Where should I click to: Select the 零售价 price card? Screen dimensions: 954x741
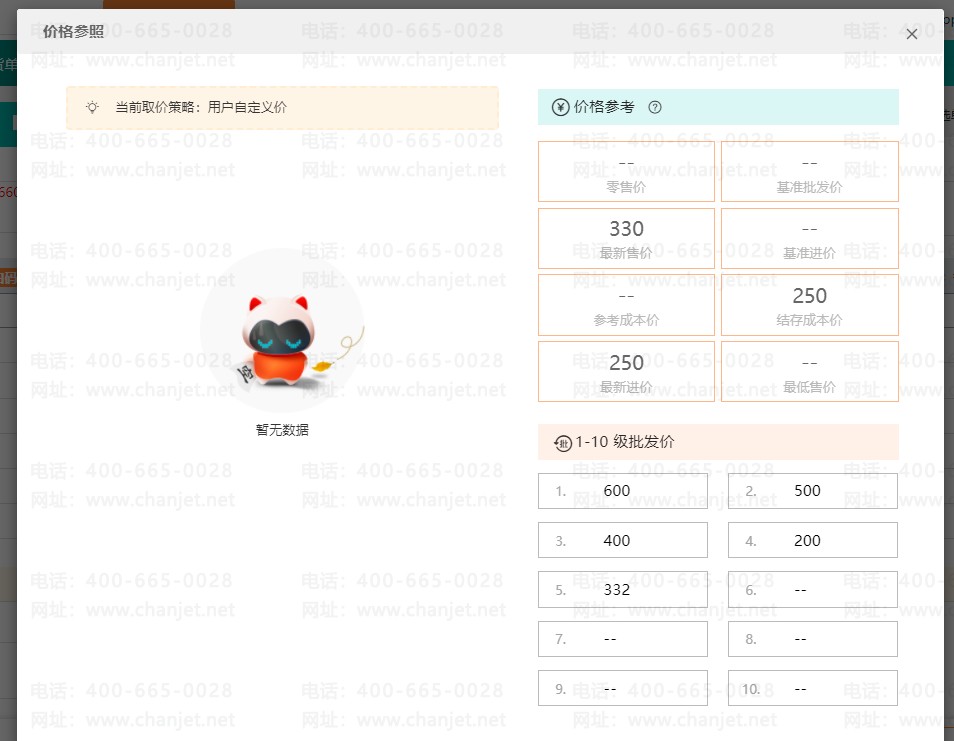click(x=626, y=172)
